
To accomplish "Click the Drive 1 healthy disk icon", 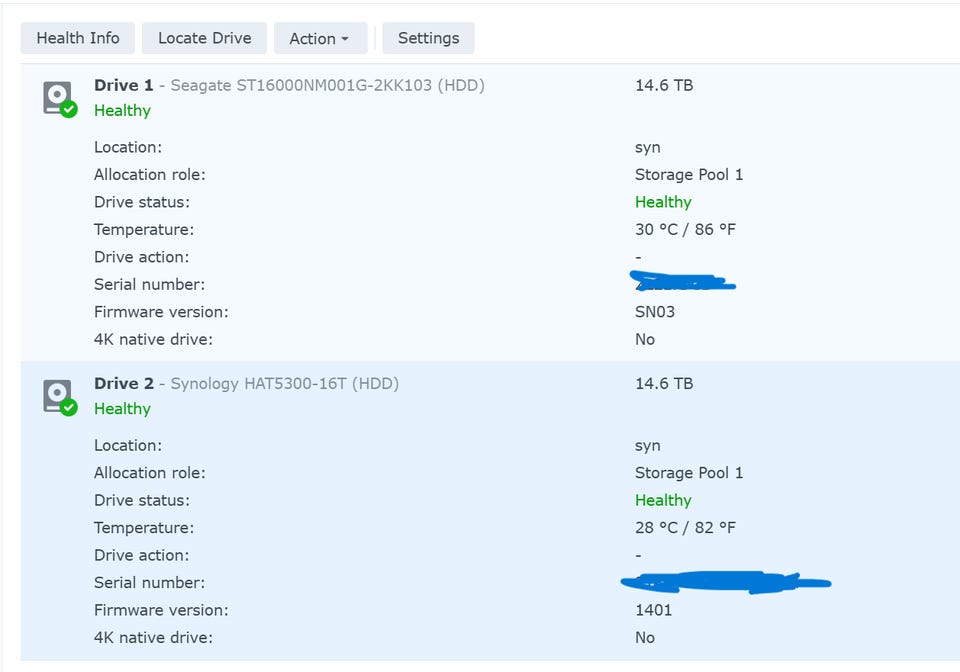I will [60, 99].
